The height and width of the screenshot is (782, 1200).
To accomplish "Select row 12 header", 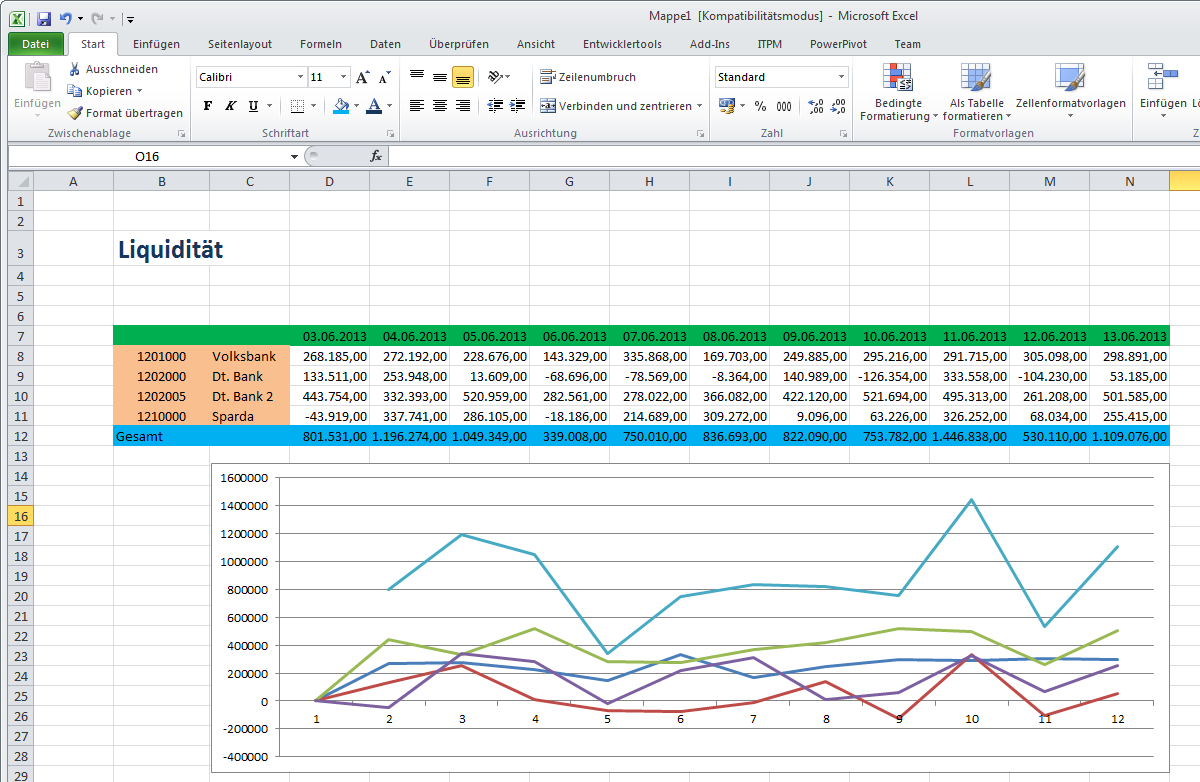I will 19,436.
